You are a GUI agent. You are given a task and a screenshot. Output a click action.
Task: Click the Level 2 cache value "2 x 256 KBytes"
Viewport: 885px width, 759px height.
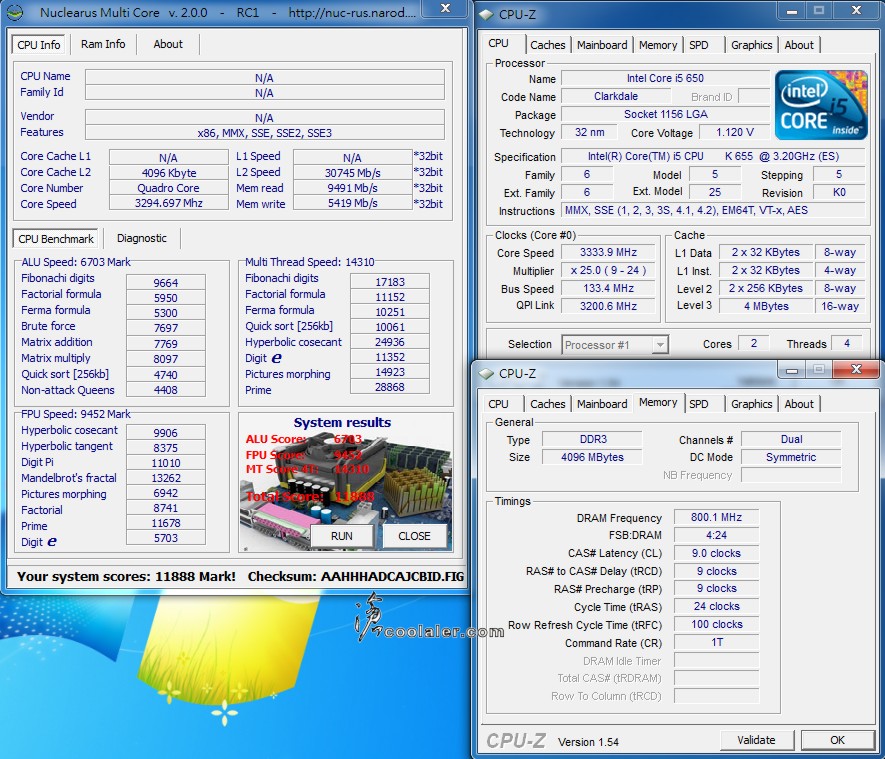766,288
